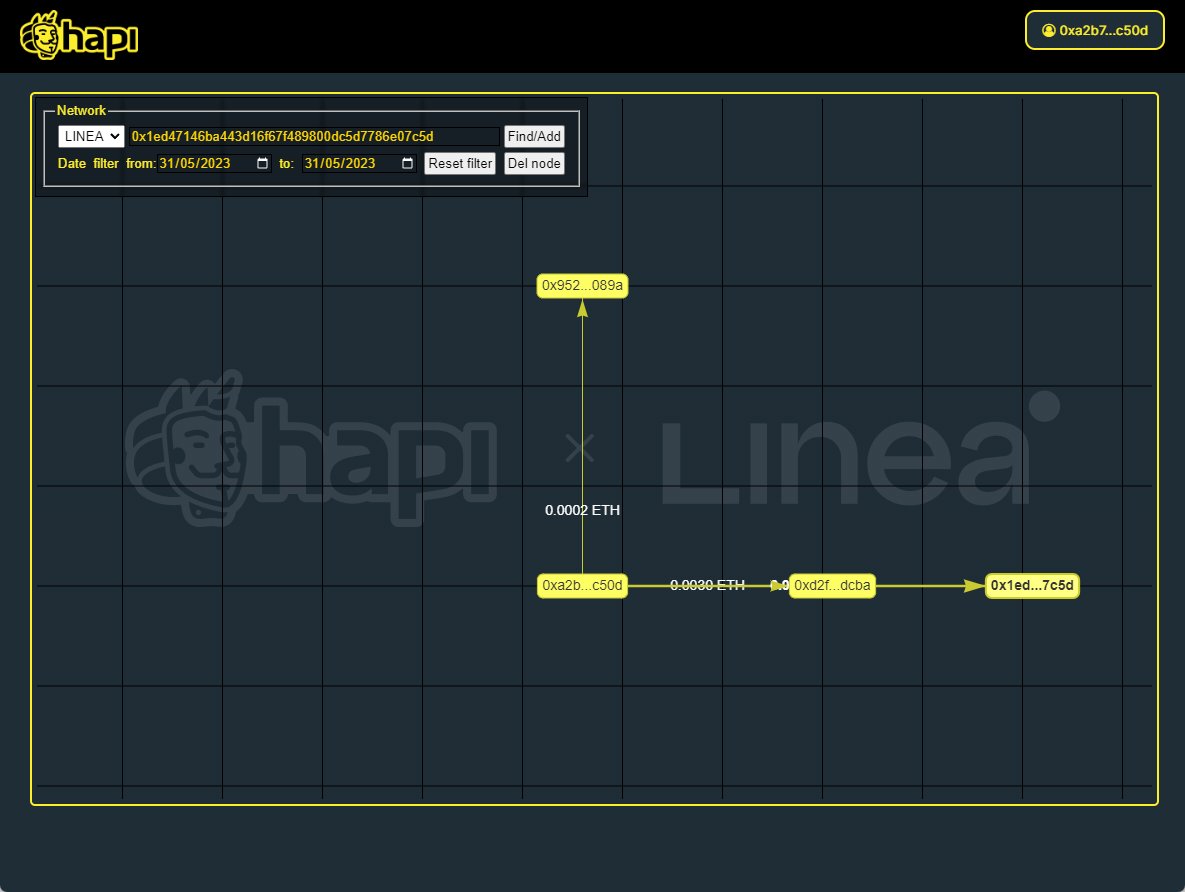The height and width of the screenshot is (892, 1185).
Task: Click the 0.0002 ETH edge label
Action: coord(583,510)
